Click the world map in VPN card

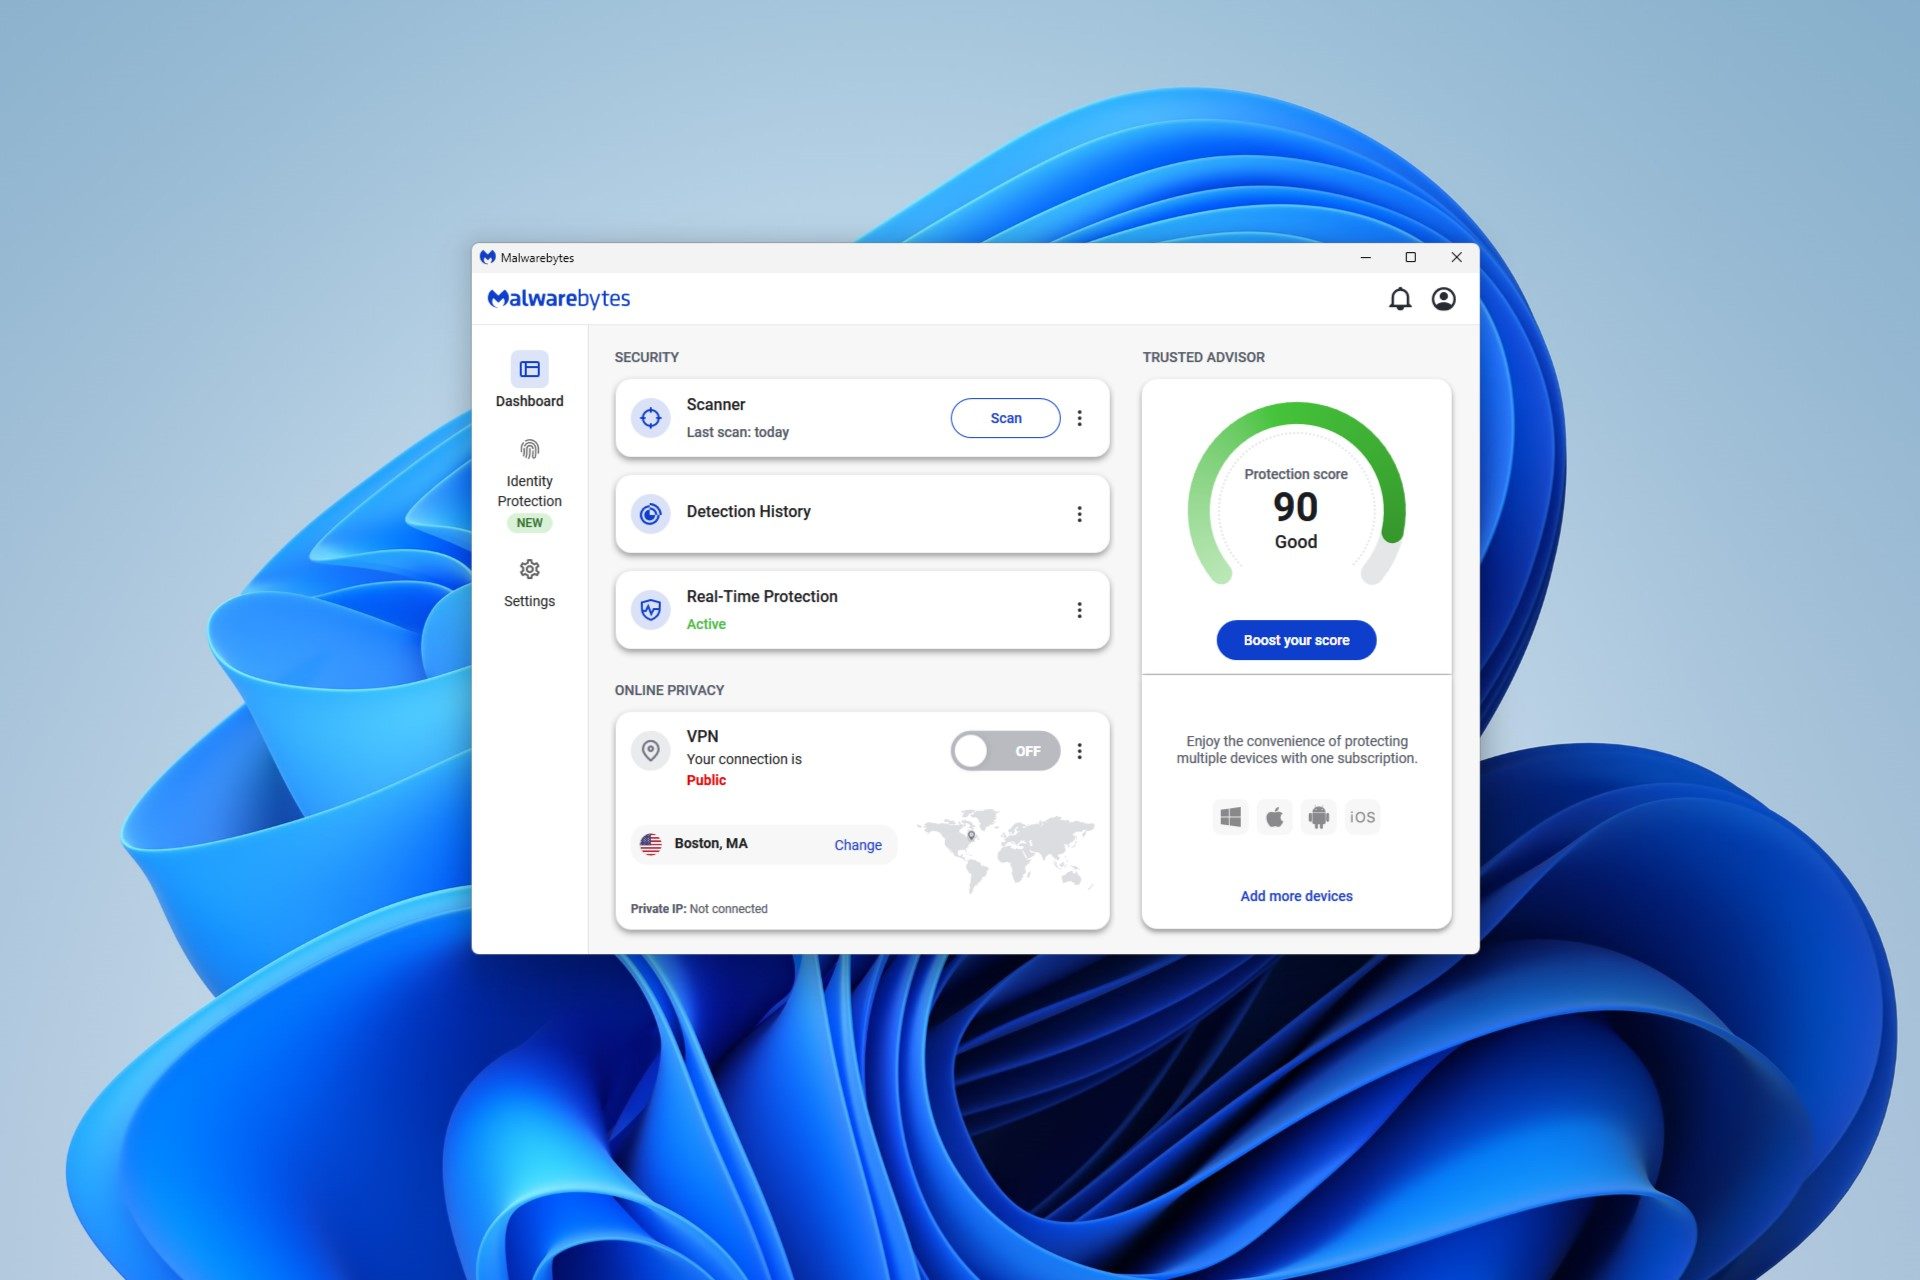[x=1006, y=851]
